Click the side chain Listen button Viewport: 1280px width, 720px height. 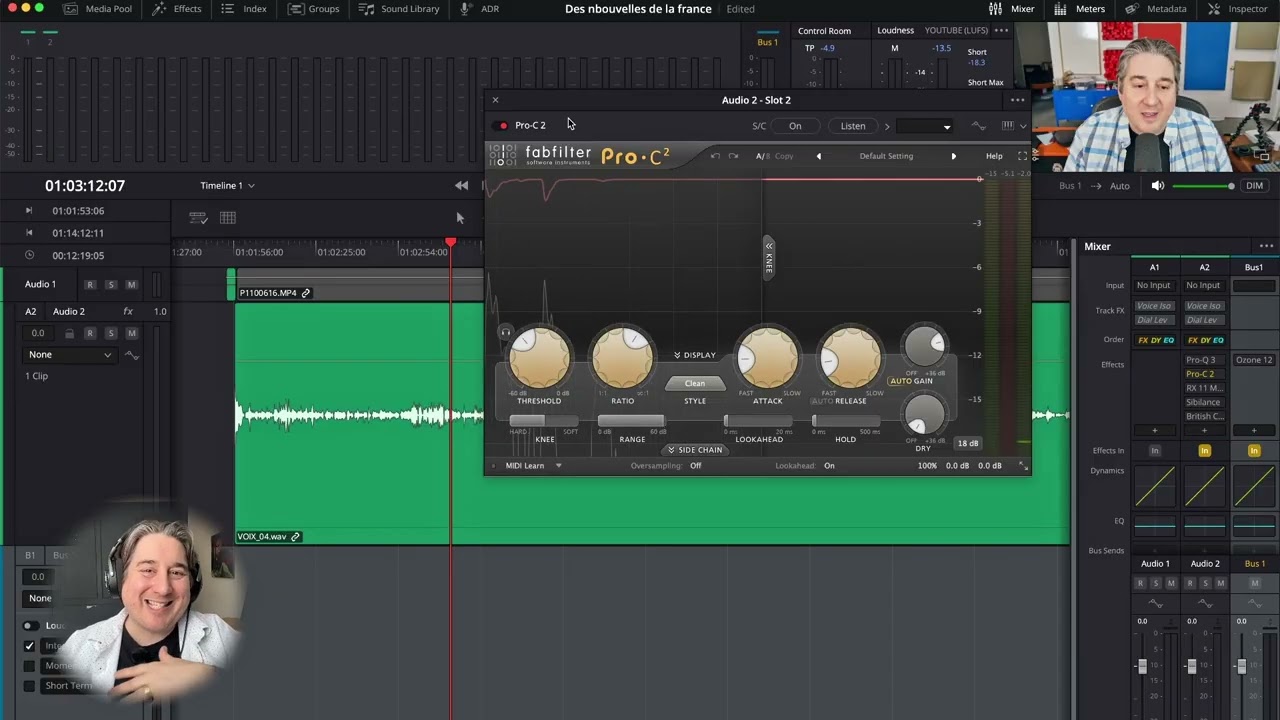(x=853, y=126)
